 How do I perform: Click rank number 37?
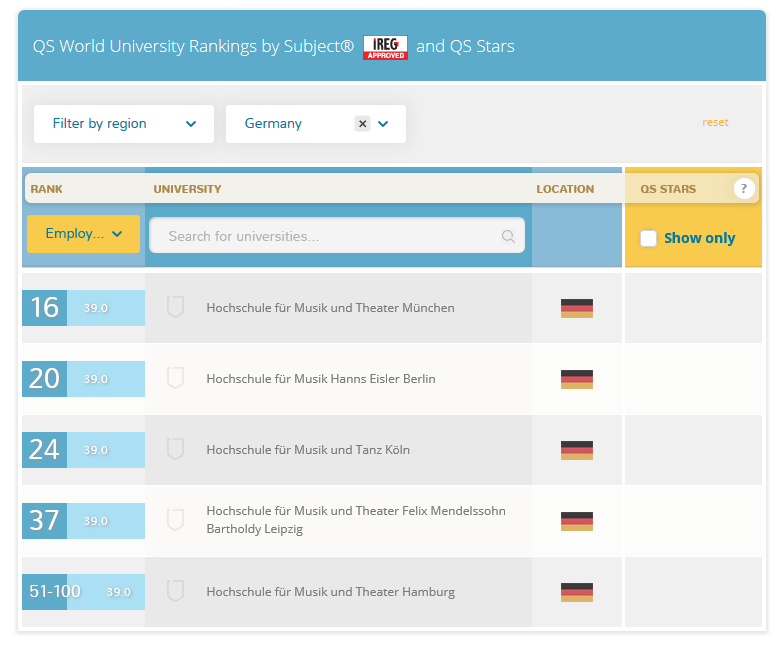(44, 520)
